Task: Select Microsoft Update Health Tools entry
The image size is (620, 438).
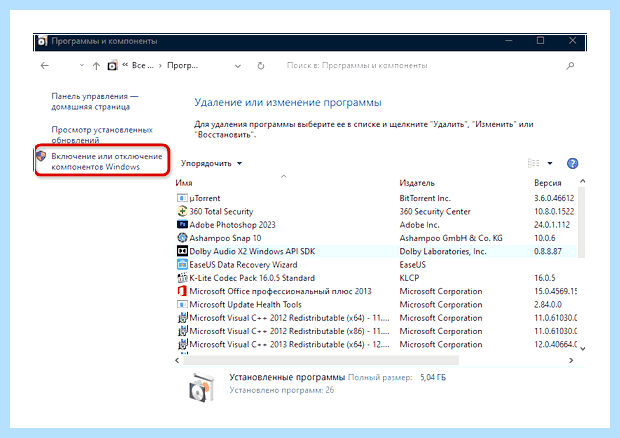Action: coord(246,304)
